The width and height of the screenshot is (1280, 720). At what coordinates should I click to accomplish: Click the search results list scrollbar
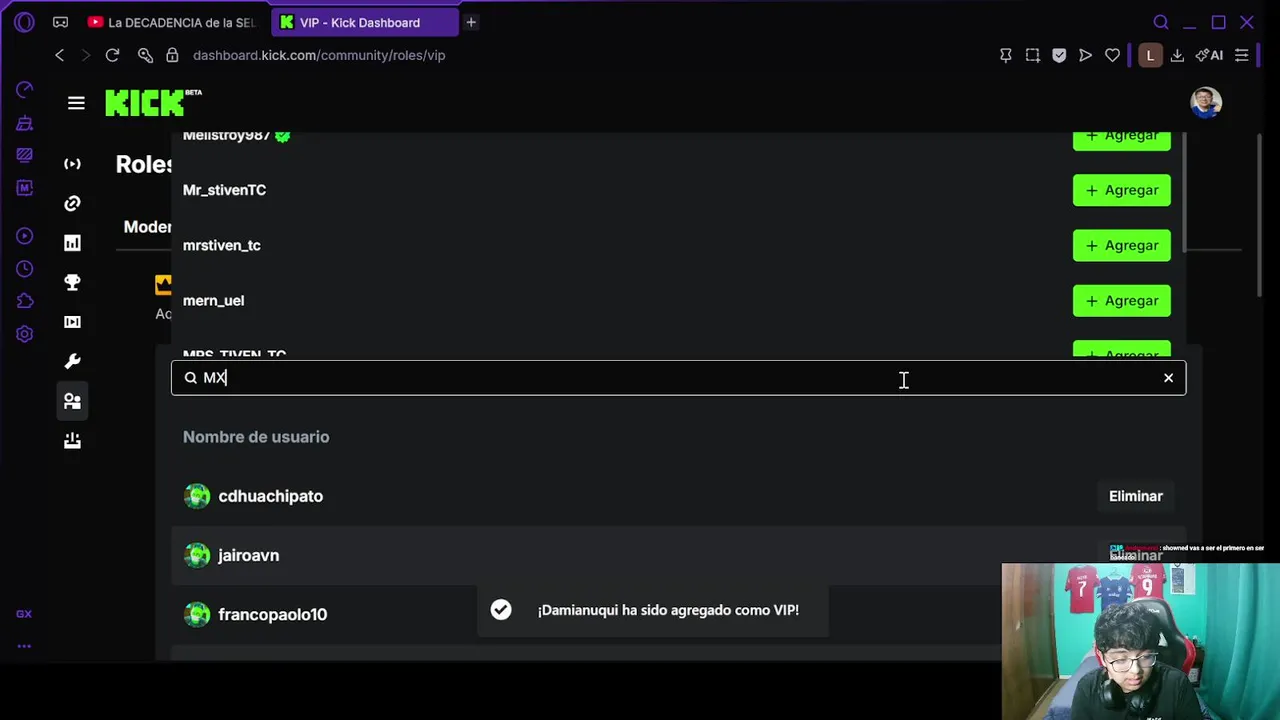(x=1184, y=195)
